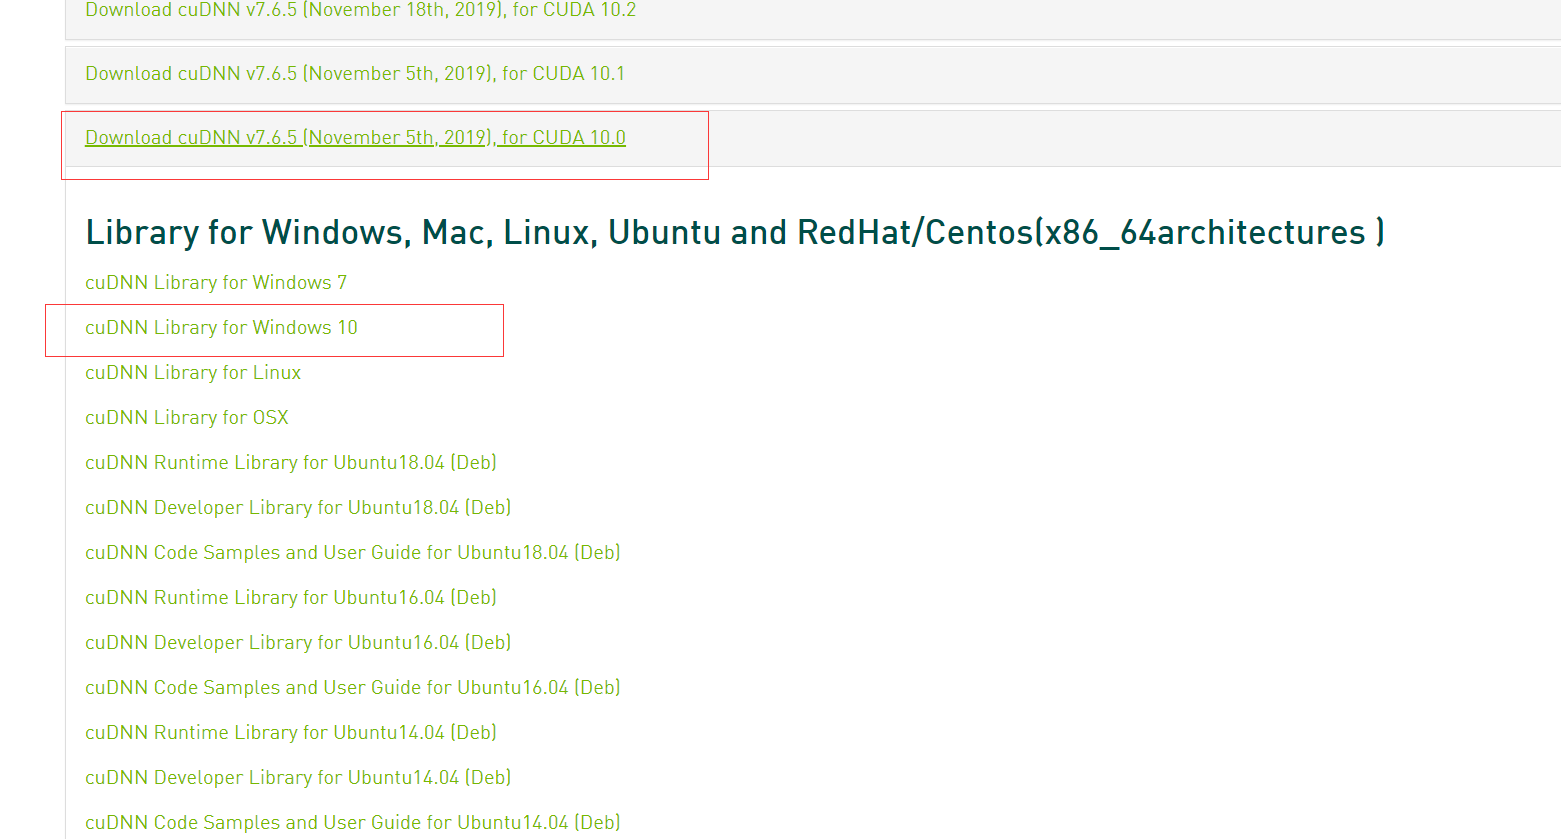This screenshot has height=839, width=1561.
Task: Download cuDNN Library for Windows 7
Action: coord(216,282)
